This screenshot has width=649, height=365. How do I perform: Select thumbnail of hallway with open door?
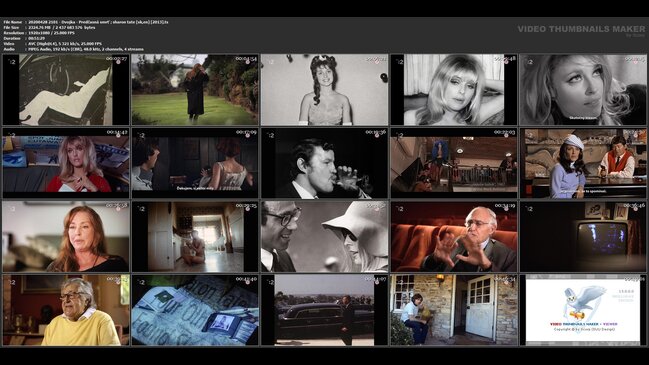[x=195, y=237]
